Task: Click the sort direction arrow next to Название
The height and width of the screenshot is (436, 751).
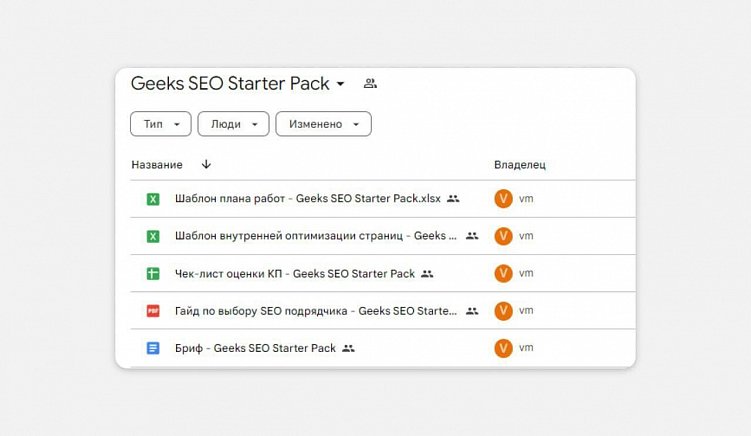Action: tap(206, 164)
